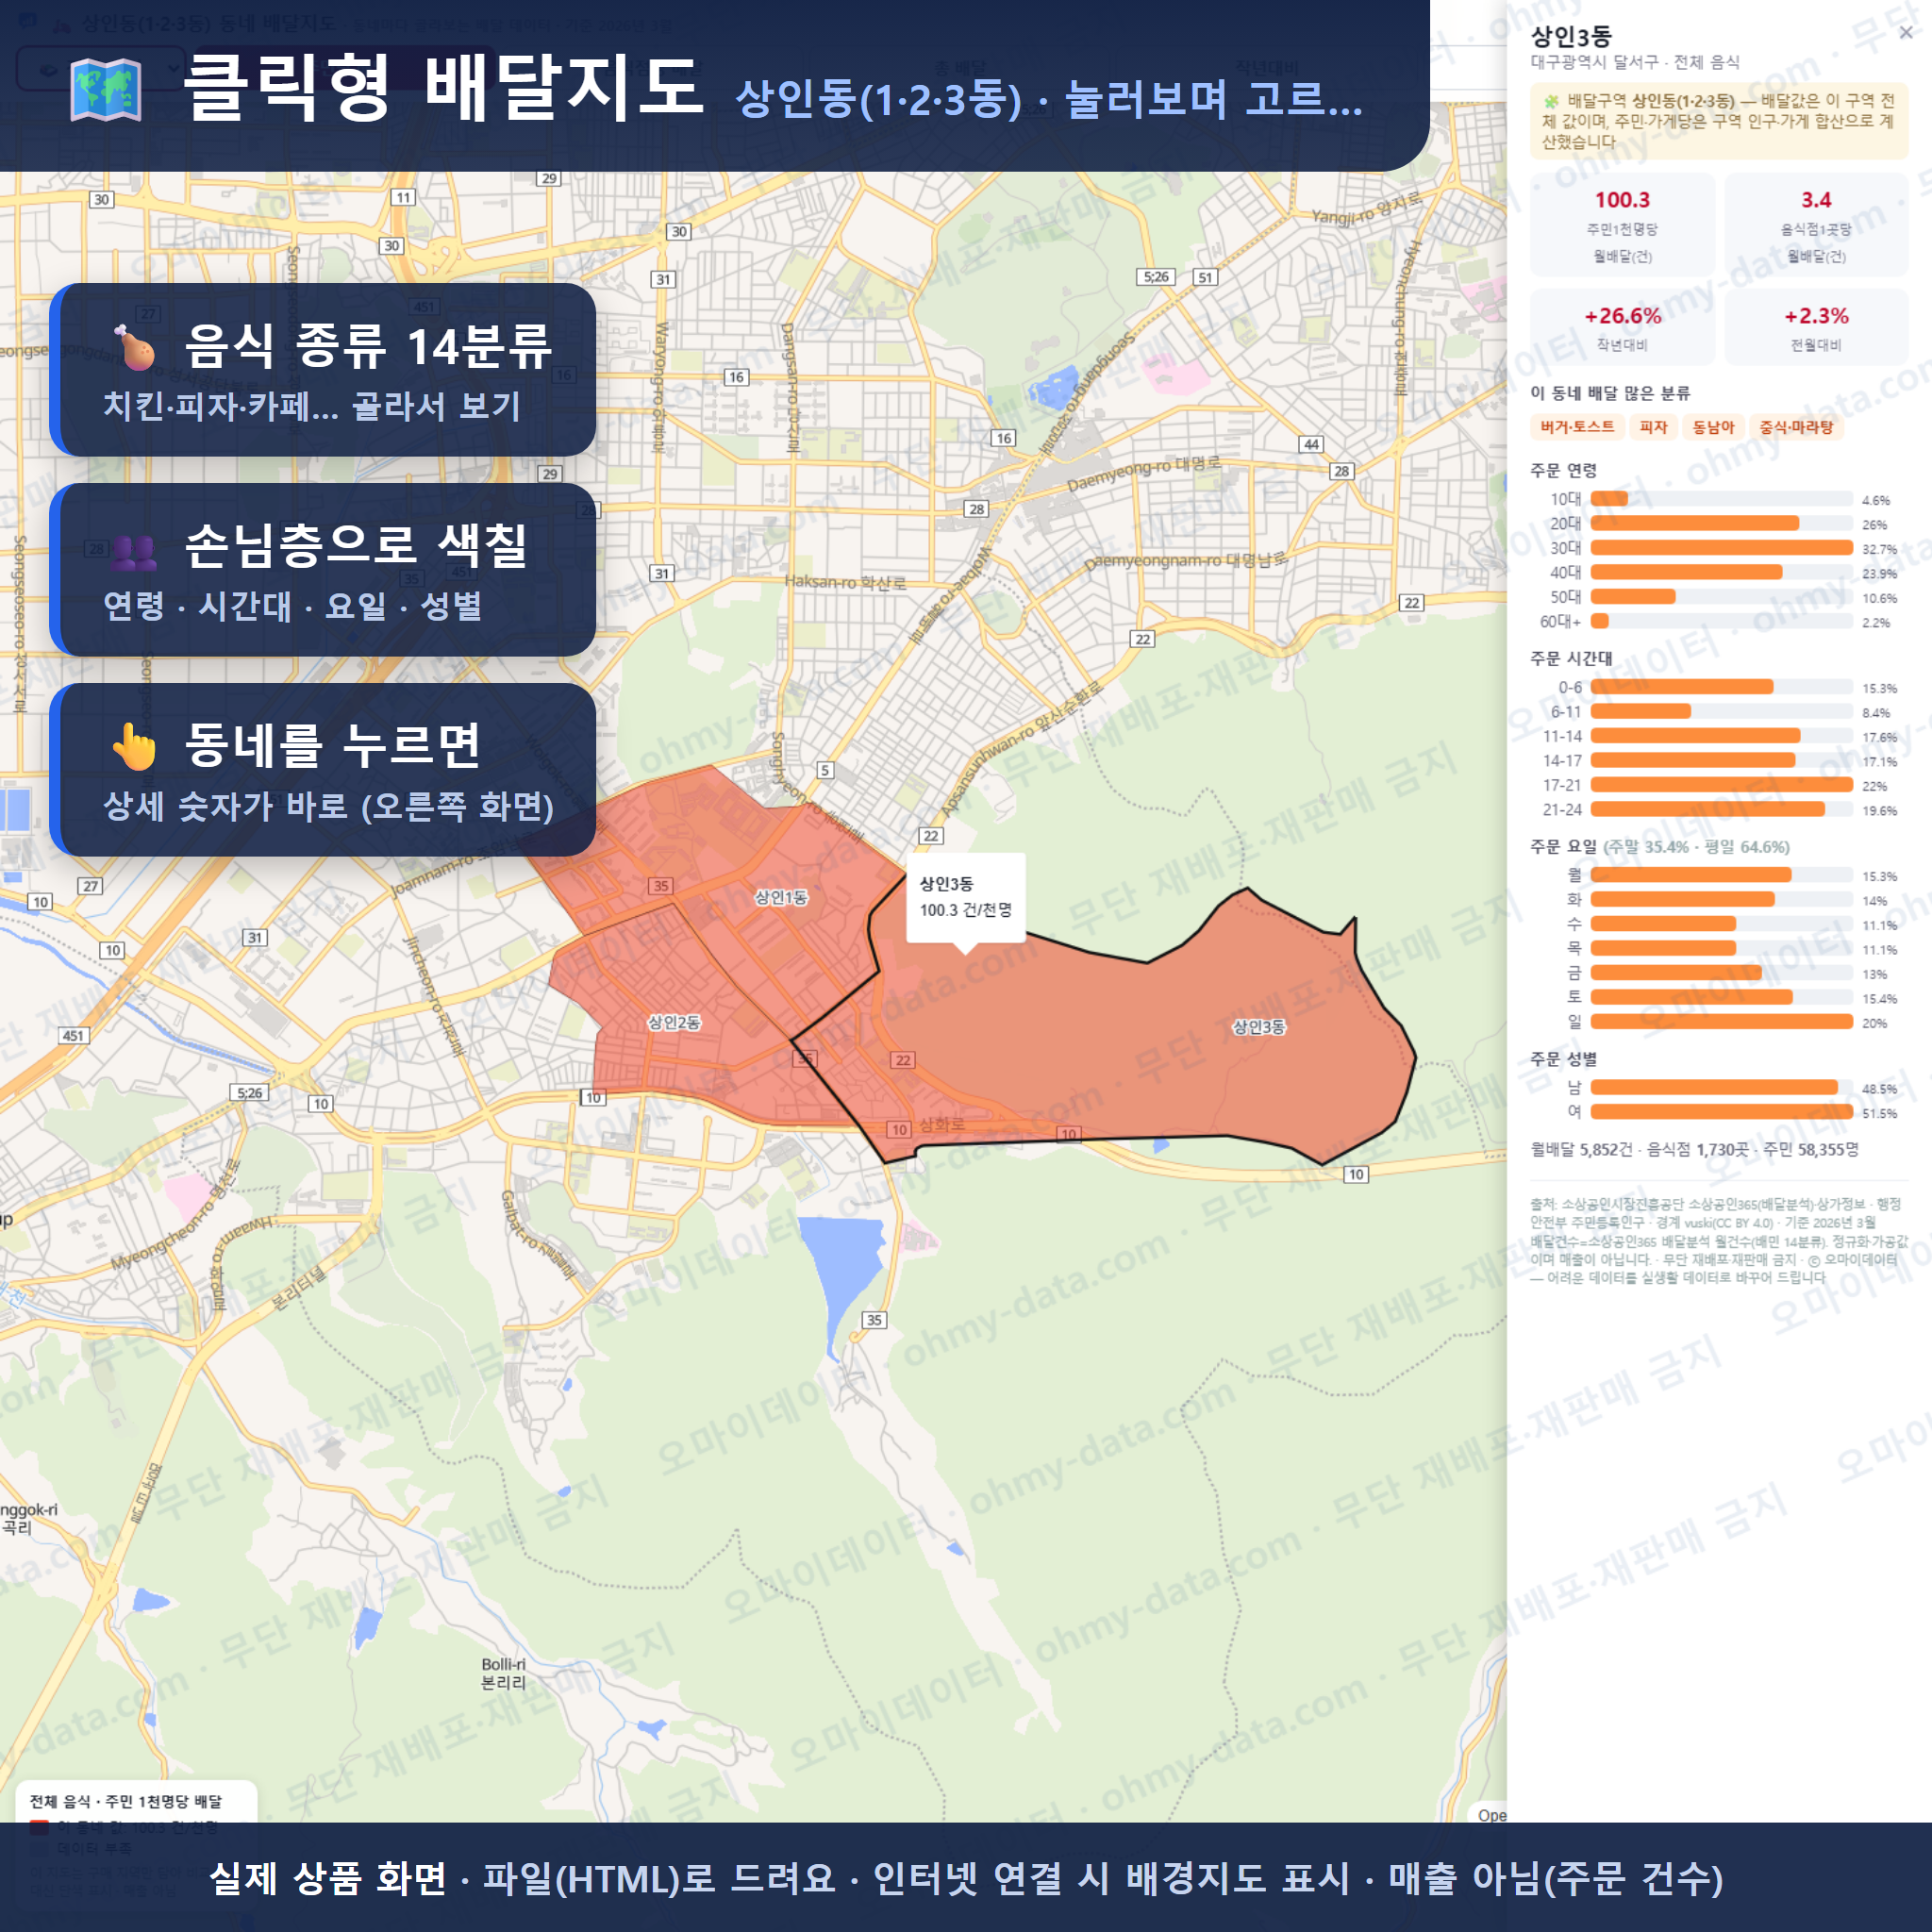Click the 주문 시간대 heading

click(1571, 658)
